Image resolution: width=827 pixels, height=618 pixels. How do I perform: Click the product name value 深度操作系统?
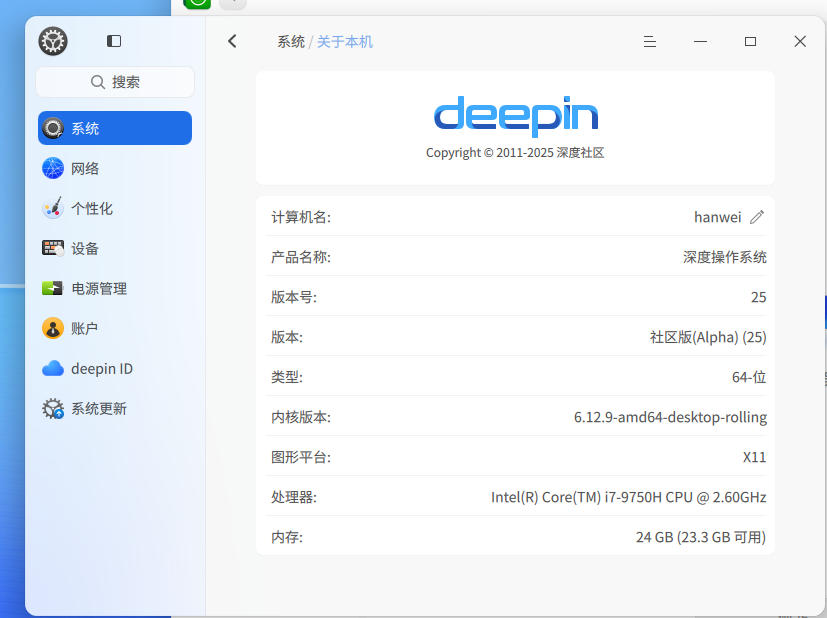[x=725, y=257]
